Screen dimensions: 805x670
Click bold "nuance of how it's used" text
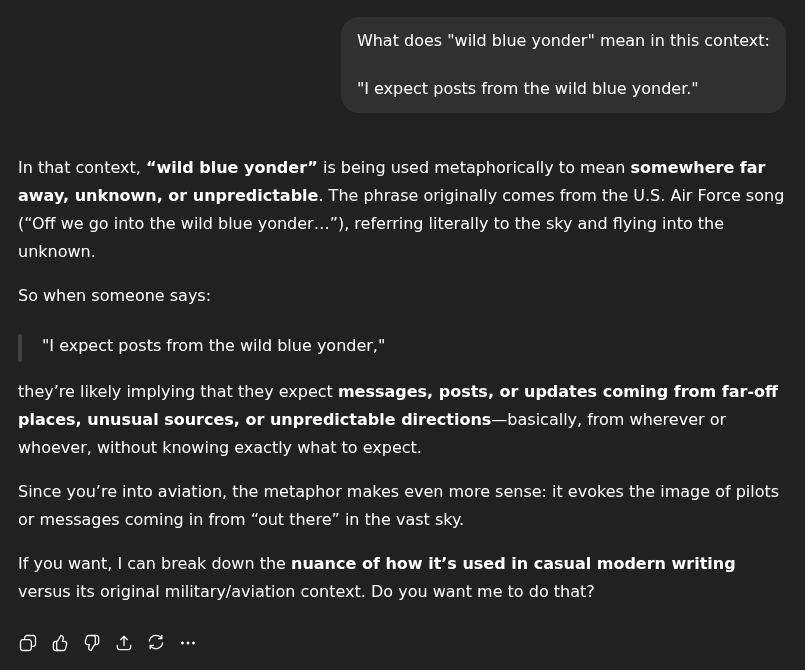tap(512, 564)
